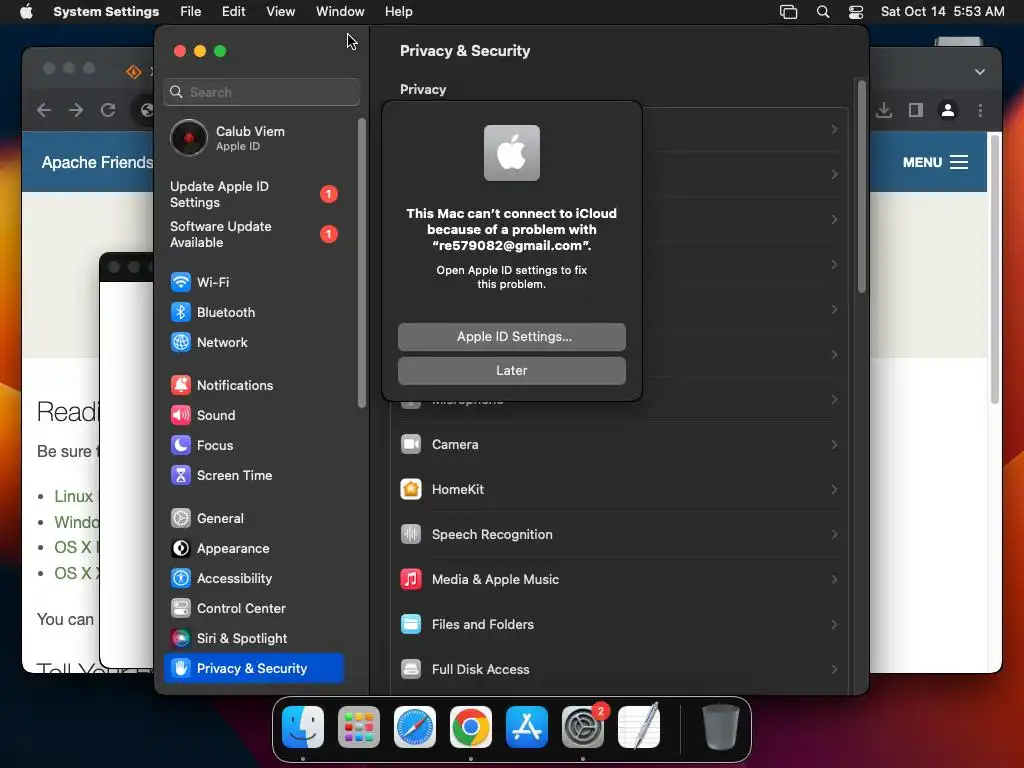The image size is (1024, 768).
Task: Click the Privacy pane scrollbar
Action: pyautogui.click(x=861, y=187)
